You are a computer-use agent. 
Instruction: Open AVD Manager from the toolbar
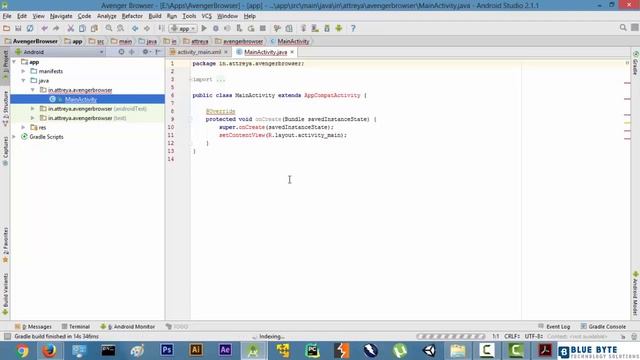(315, 28)
